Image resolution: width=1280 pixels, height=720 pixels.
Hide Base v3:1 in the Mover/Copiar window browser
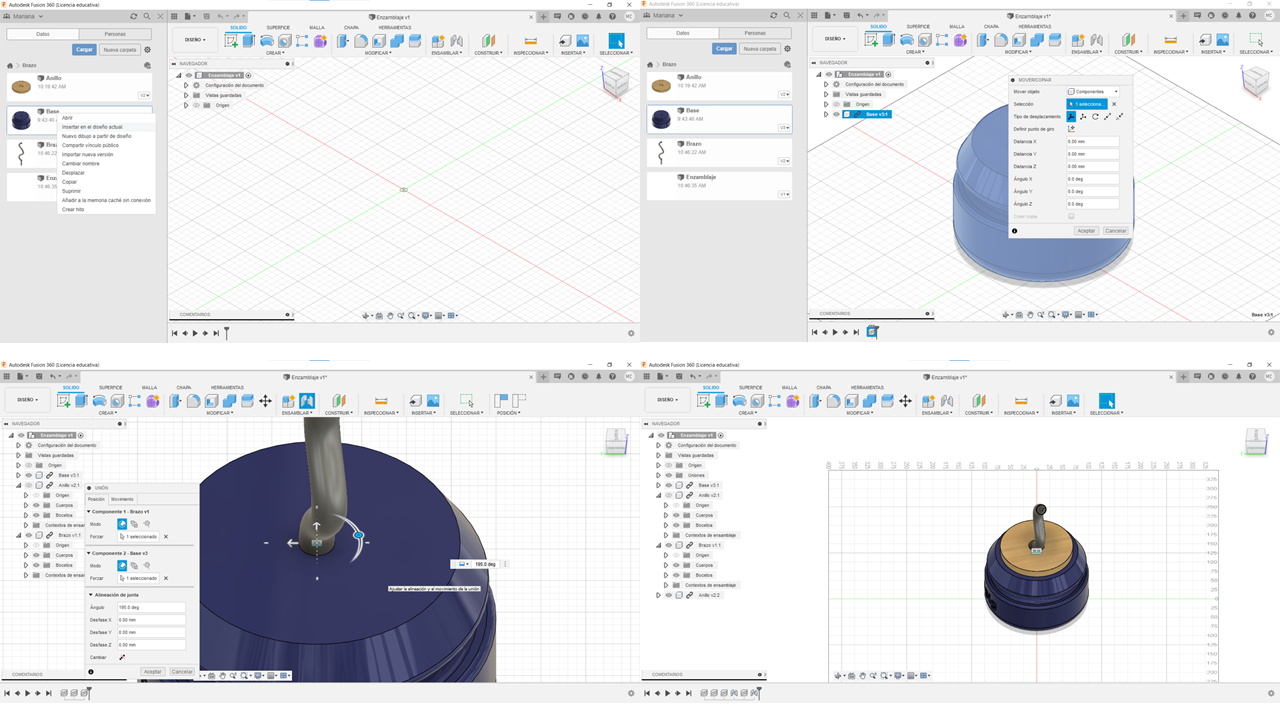837,114
